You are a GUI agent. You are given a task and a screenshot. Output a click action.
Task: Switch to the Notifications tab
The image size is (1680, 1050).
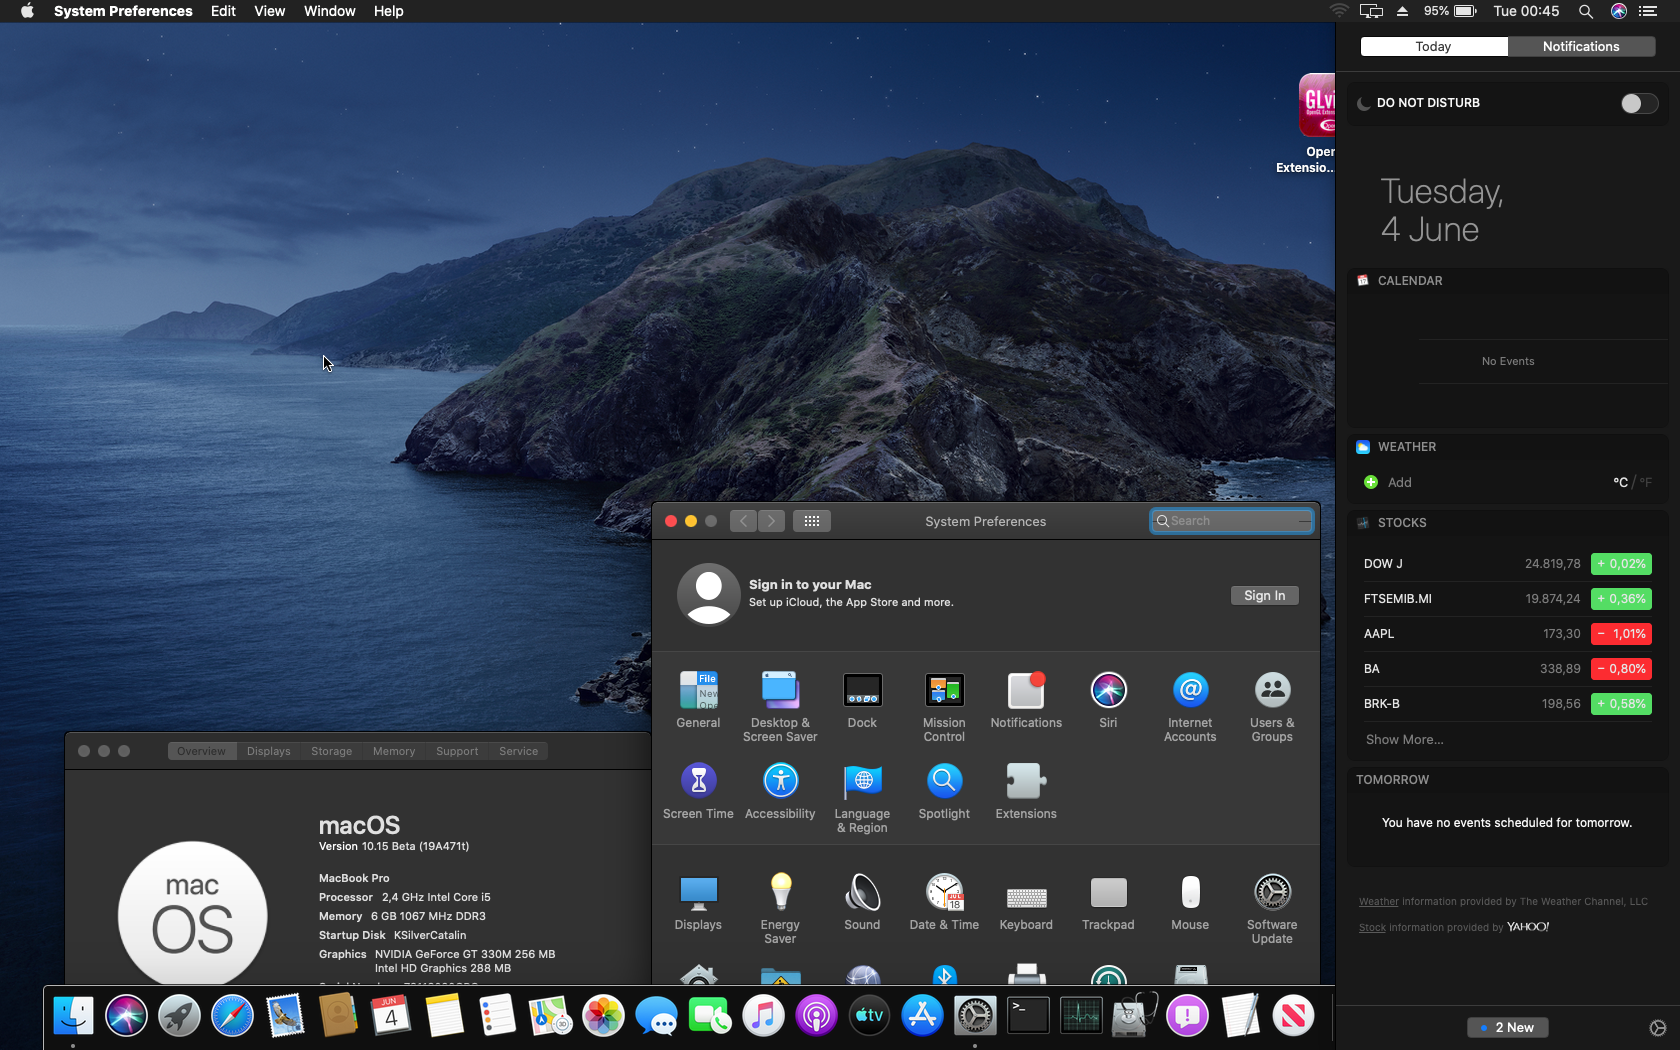point(1581,47)
